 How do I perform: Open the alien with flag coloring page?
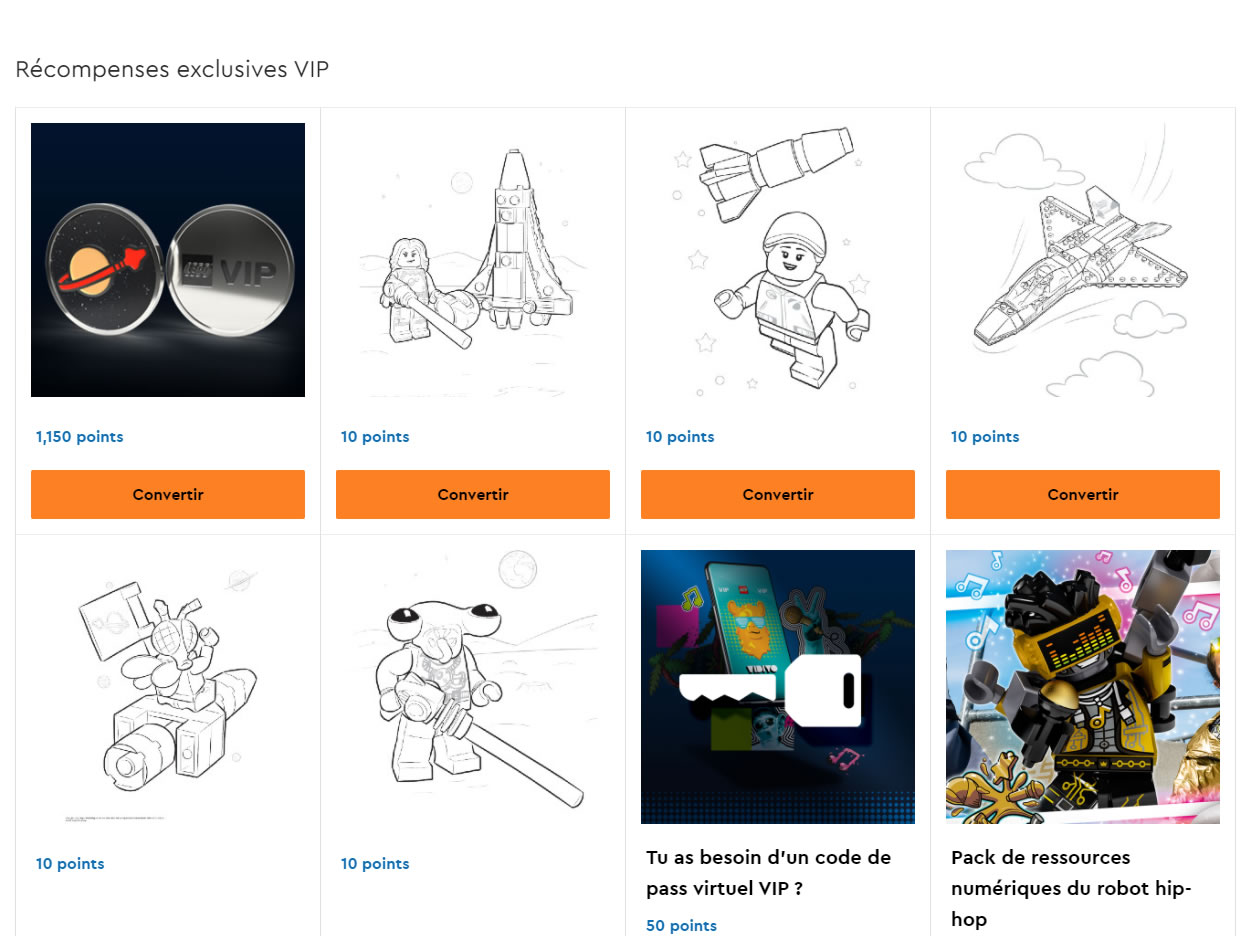(168, 687)
